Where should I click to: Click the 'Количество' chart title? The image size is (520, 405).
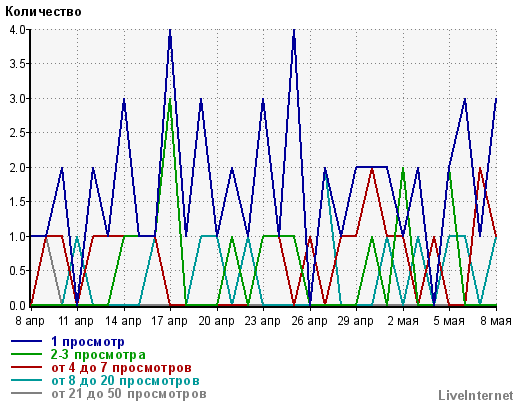click(43, 12)
